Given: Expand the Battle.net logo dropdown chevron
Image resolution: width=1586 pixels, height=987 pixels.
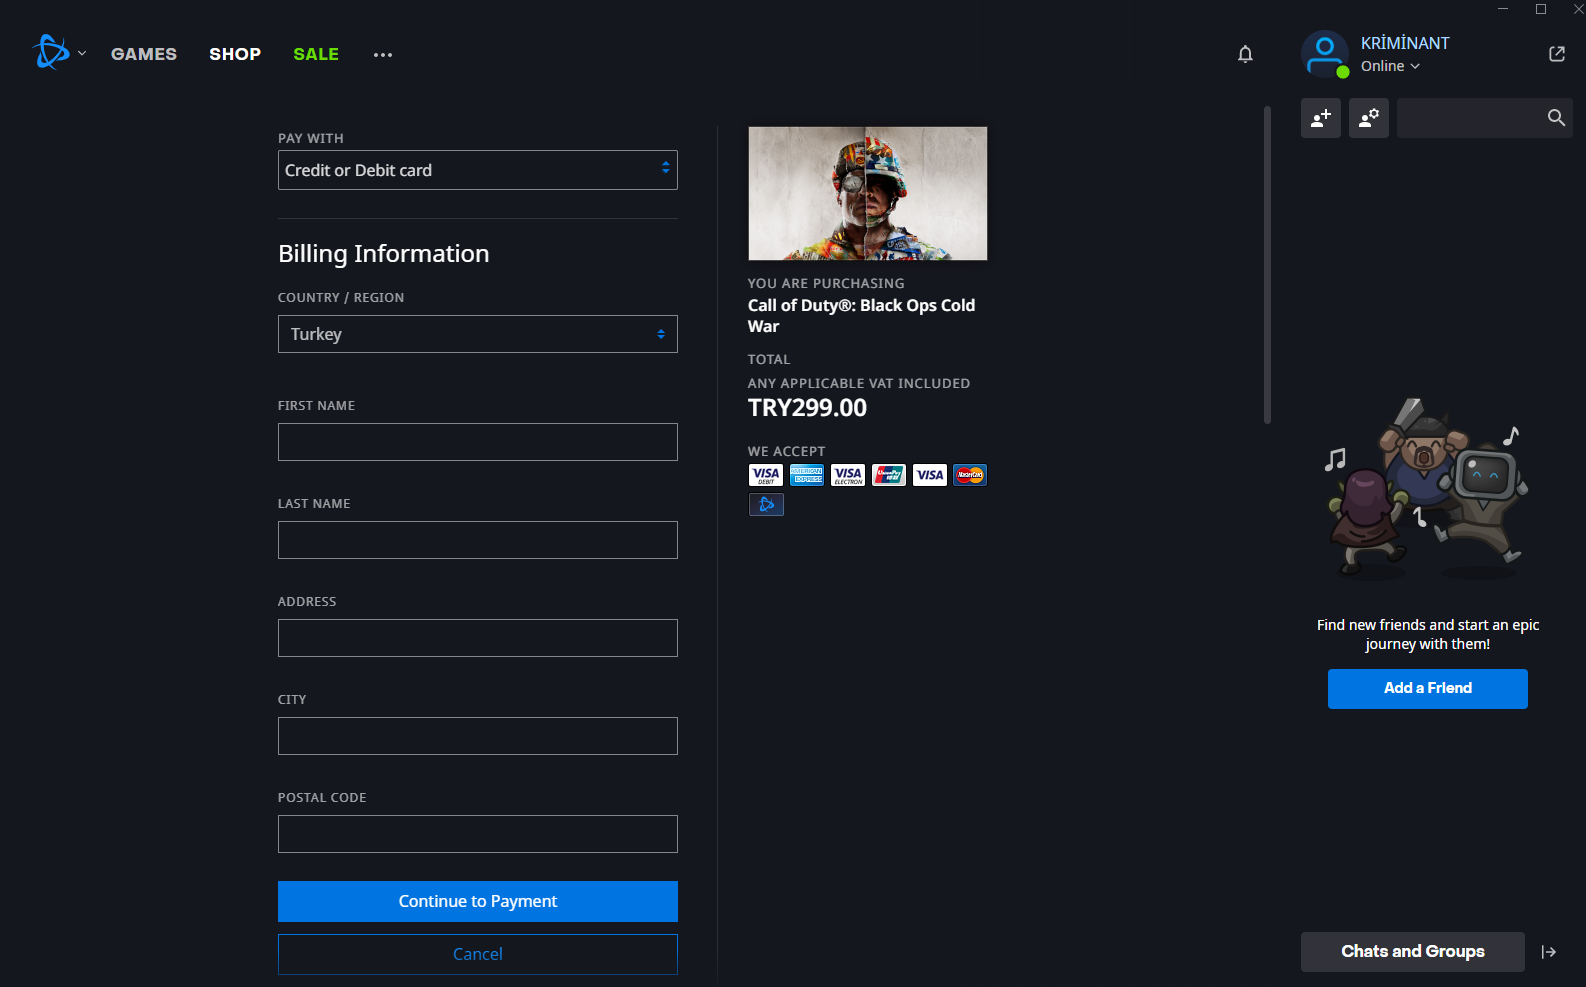Looking at the screenshot, I should [82, 54].
